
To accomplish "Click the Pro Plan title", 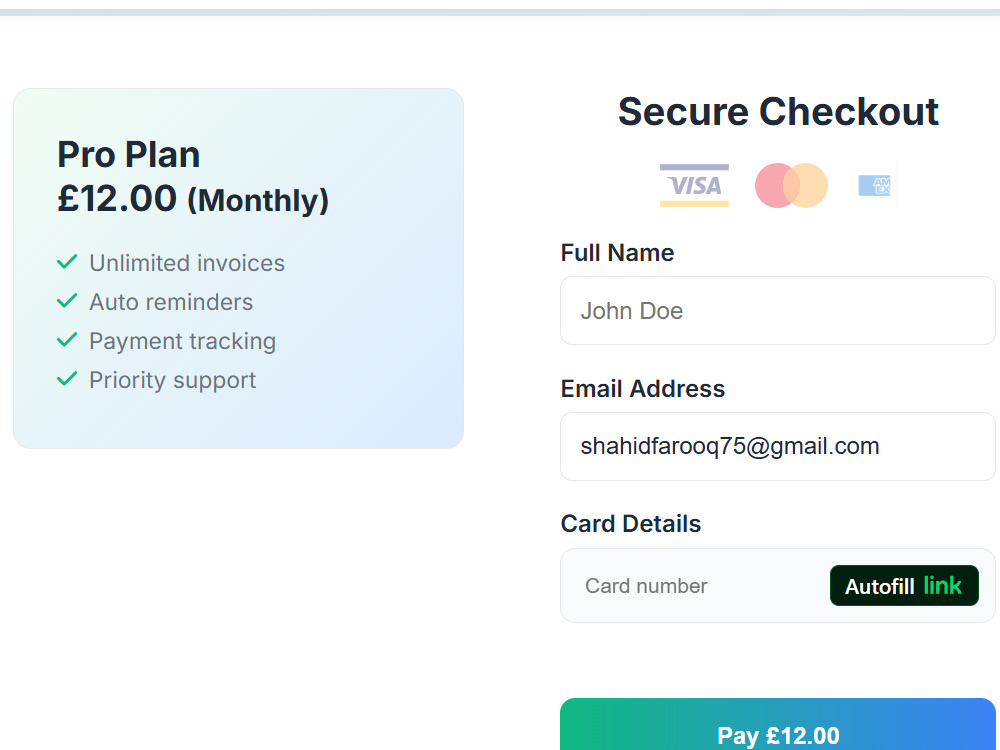I will pyautogui.click(x=129, y=154).
